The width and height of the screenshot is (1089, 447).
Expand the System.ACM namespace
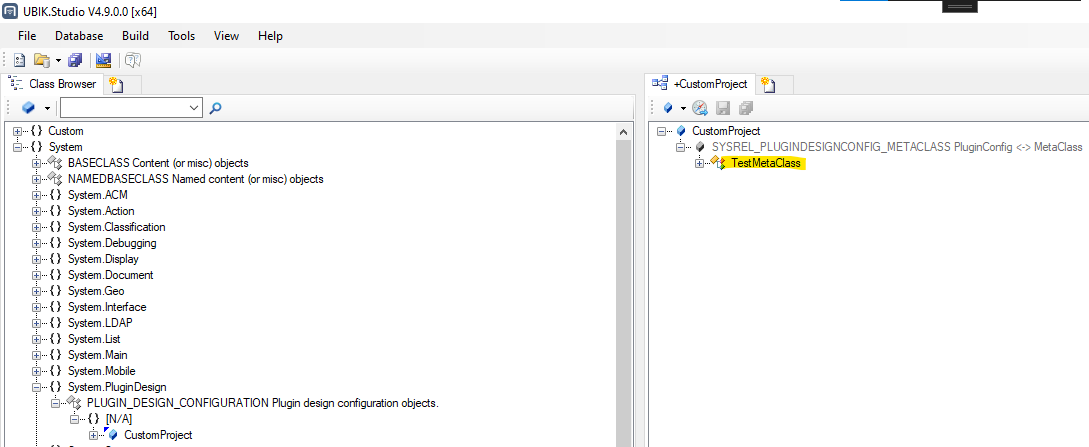coord(37,195)
